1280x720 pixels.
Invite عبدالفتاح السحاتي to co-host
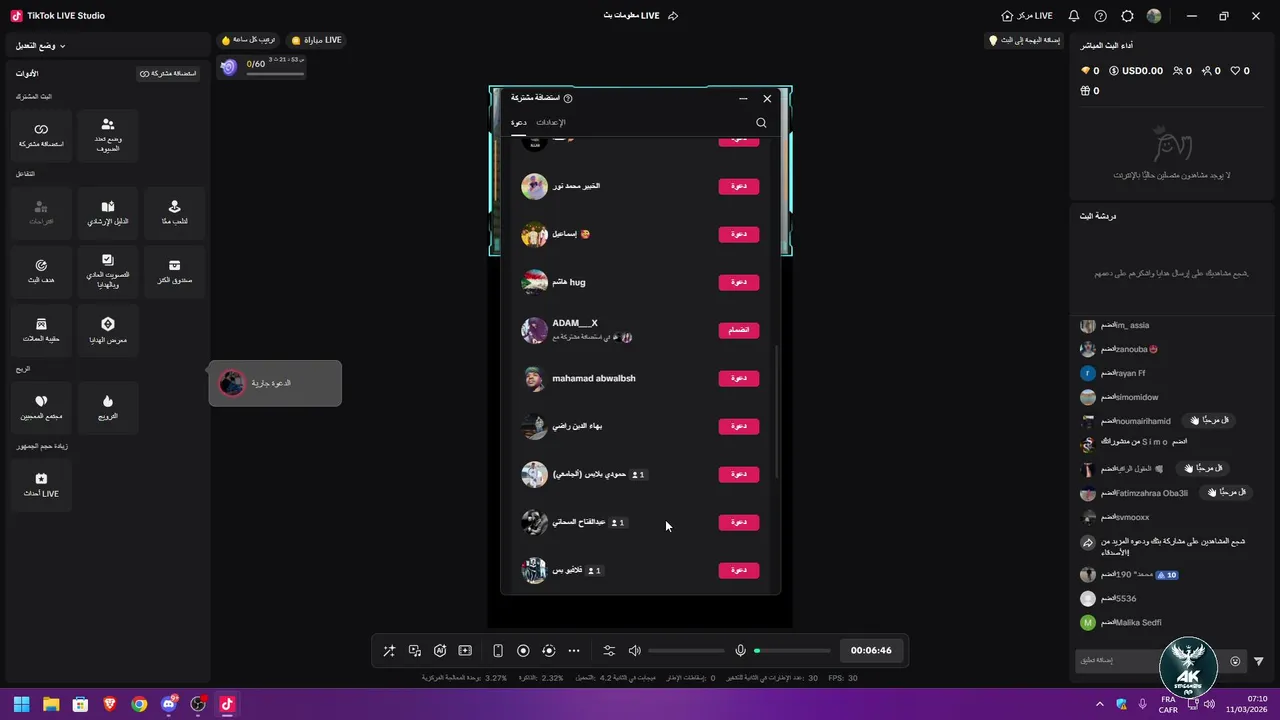(739, 522)
